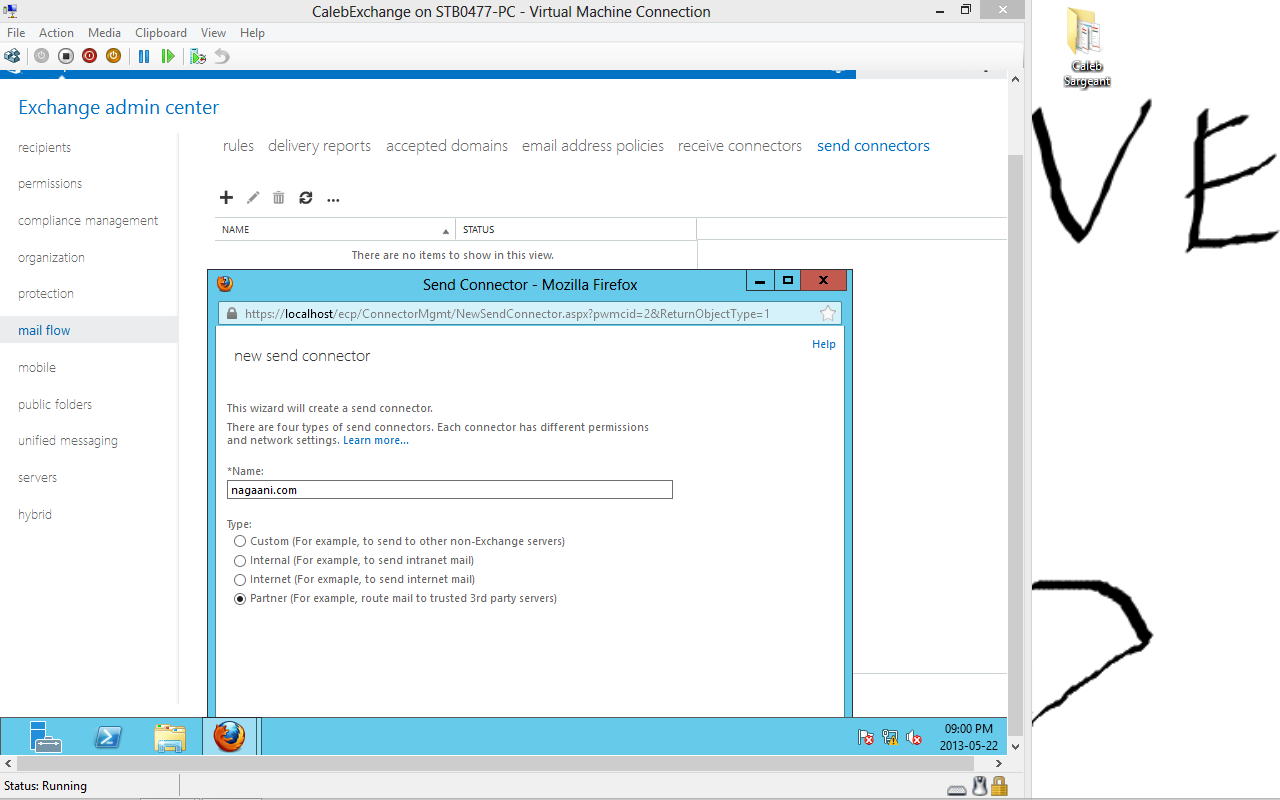Open Server Manager from the guest taskbar
Viewport: 1280px width, 800px height.
(46, 736)
